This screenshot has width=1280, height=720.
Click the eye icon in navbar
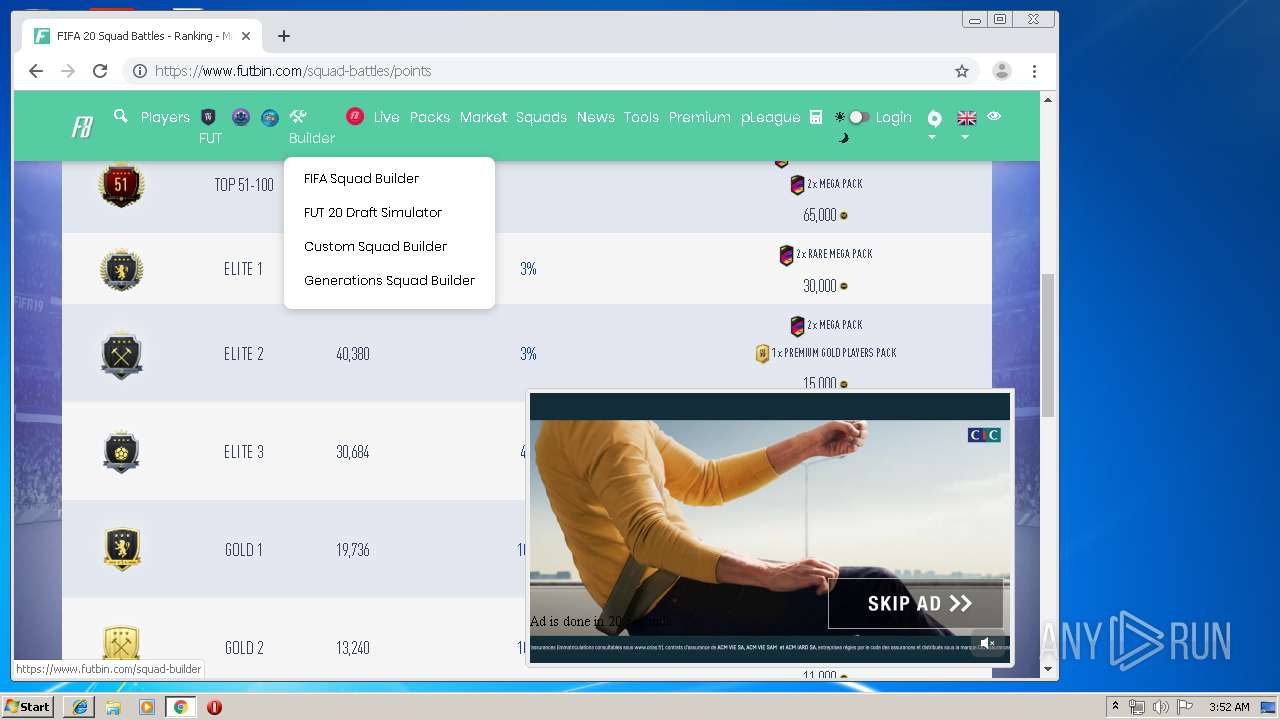[994, 116]
